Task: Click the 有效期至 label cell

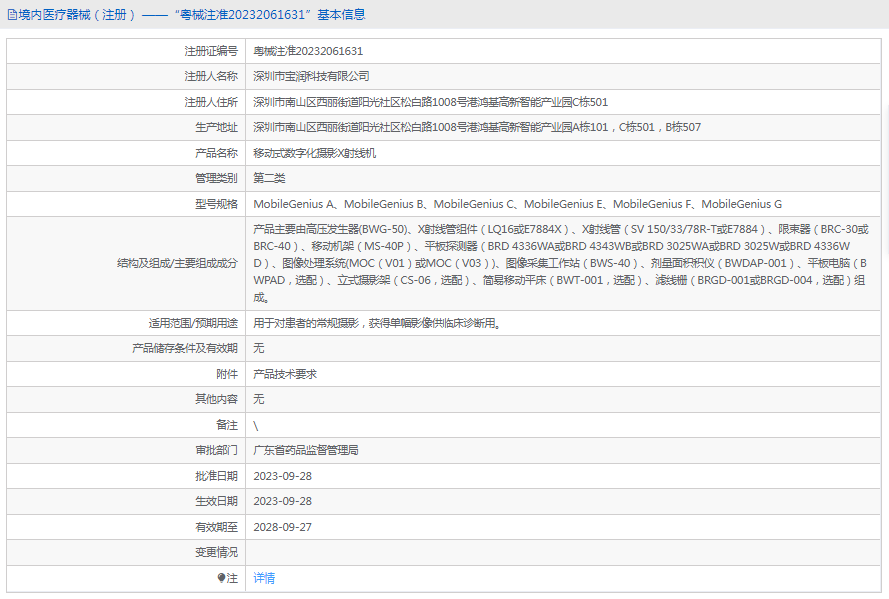Action: pos(126,527)
